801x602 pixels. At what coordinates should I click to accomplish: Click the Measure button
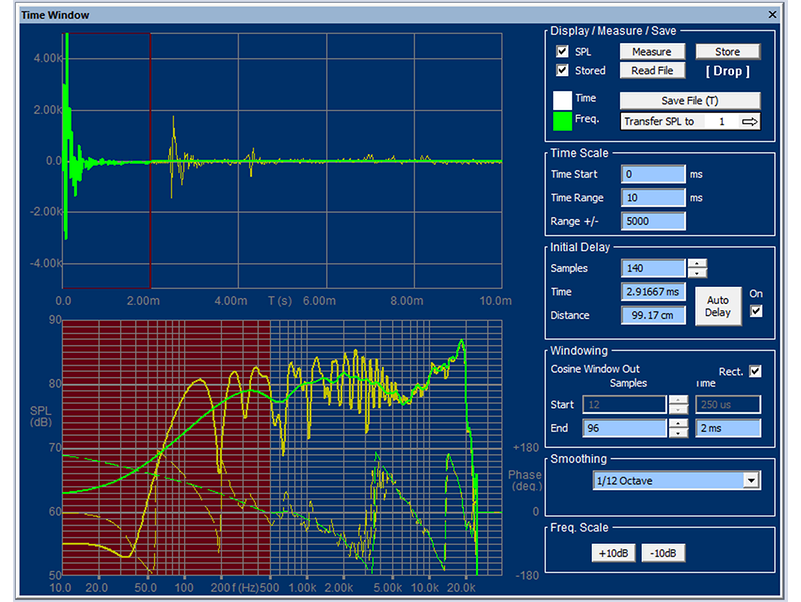tap(651, 52)
